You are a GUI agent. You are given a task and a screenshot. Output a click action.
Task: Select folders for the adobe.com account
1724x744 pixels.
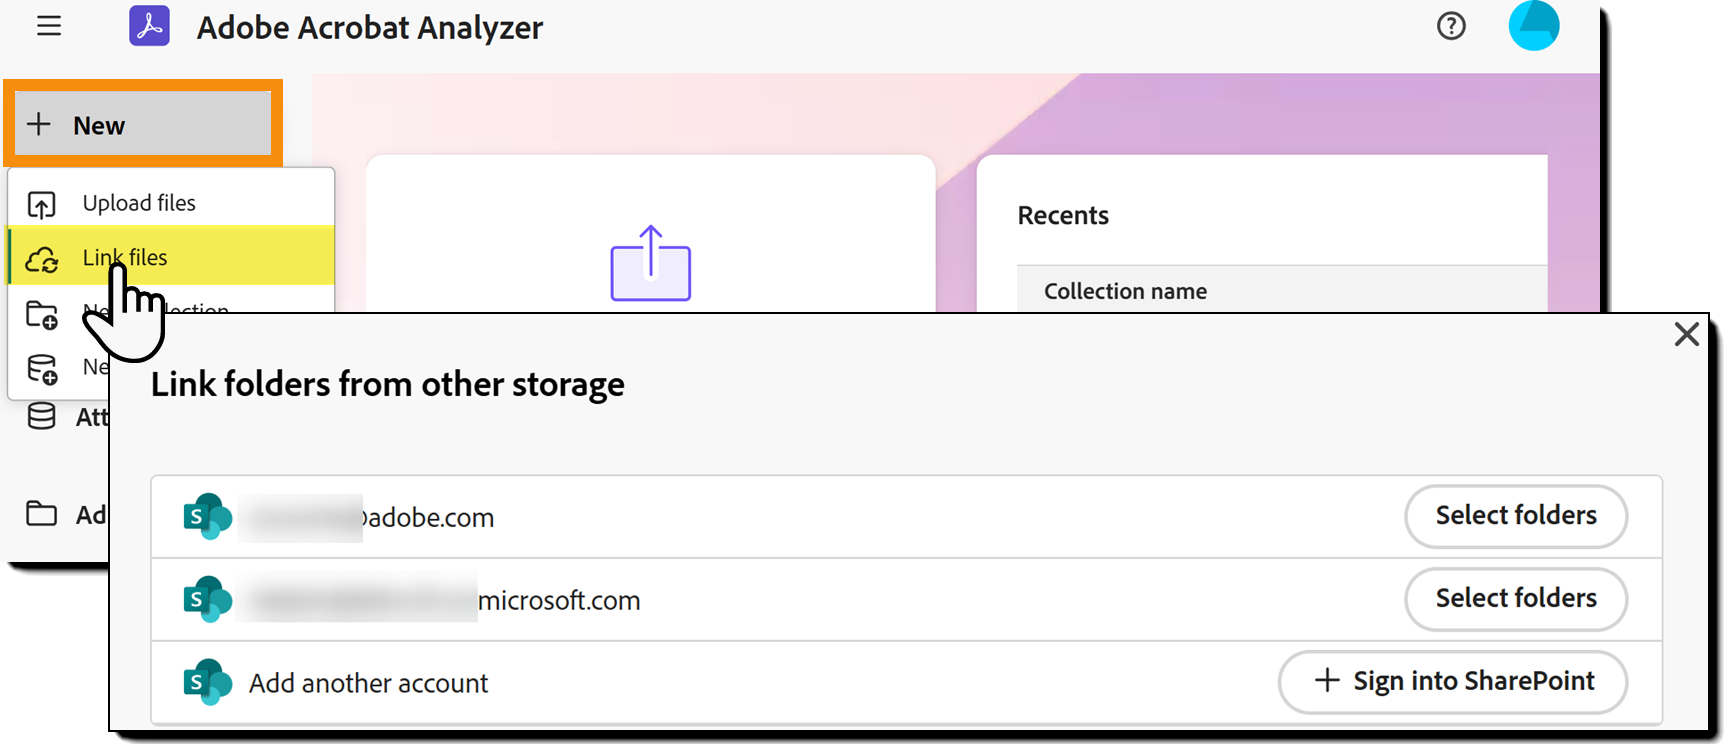coord(1515,516)
